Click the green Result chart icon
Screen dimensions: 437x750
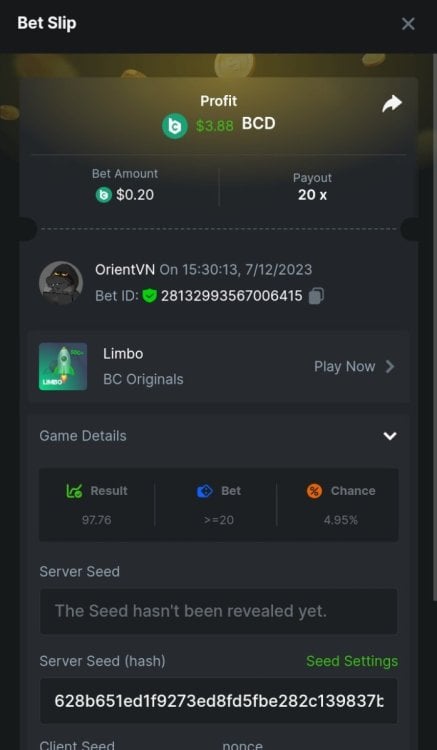(x=74, y=491)
